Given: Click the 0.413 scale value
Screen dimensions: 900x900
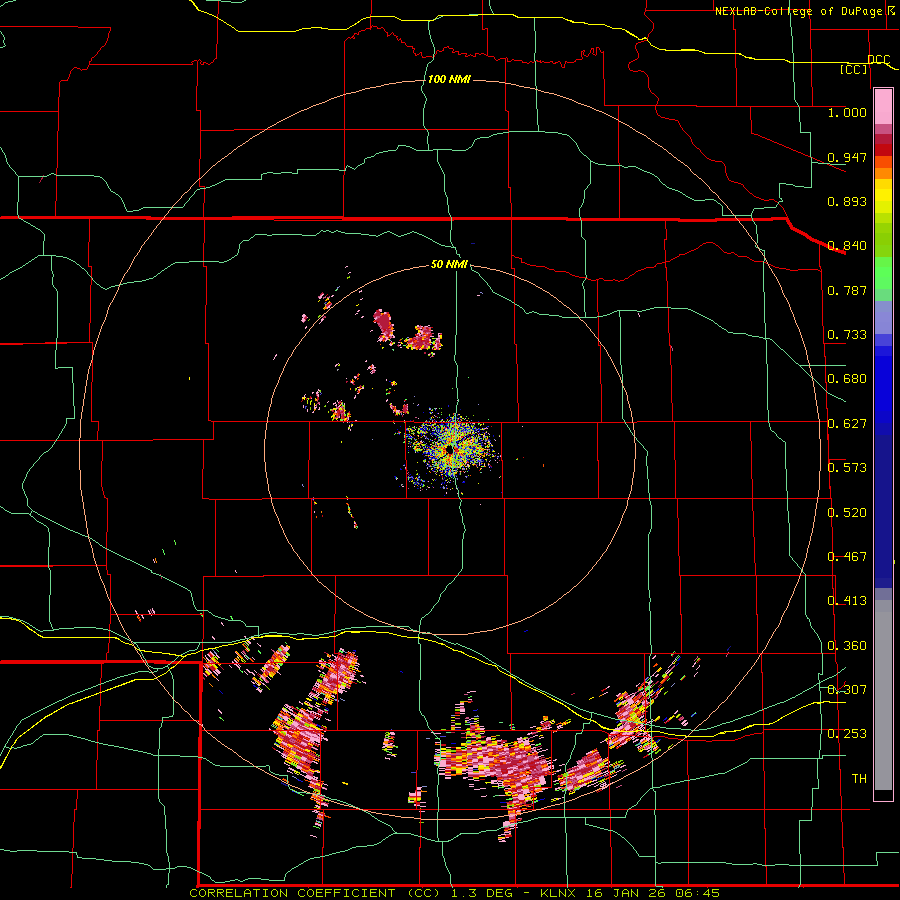Looking at the screenshot, I should point(847,601).
